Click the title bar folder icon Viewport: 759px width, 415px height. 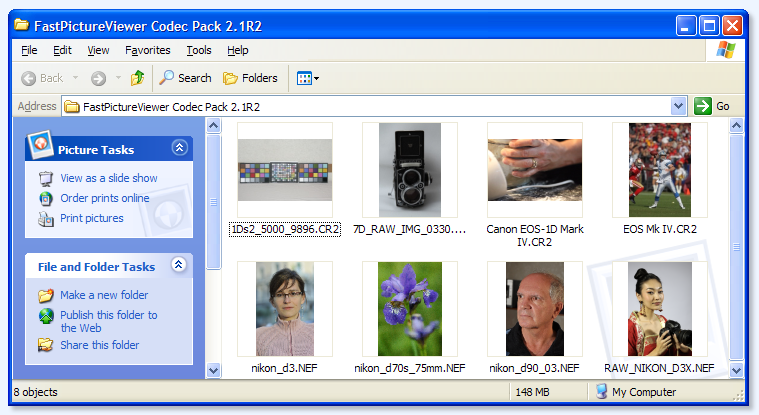[x=21, y=25]
